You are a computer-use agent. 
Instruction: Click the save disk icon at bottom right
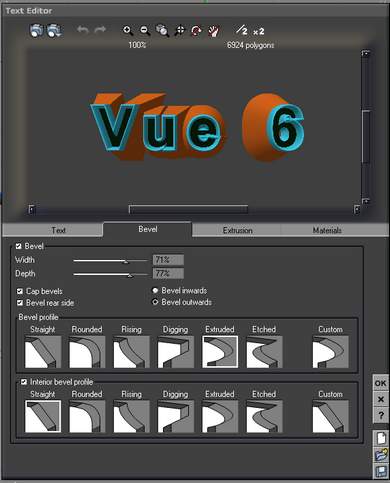click(x=381, y=472)
